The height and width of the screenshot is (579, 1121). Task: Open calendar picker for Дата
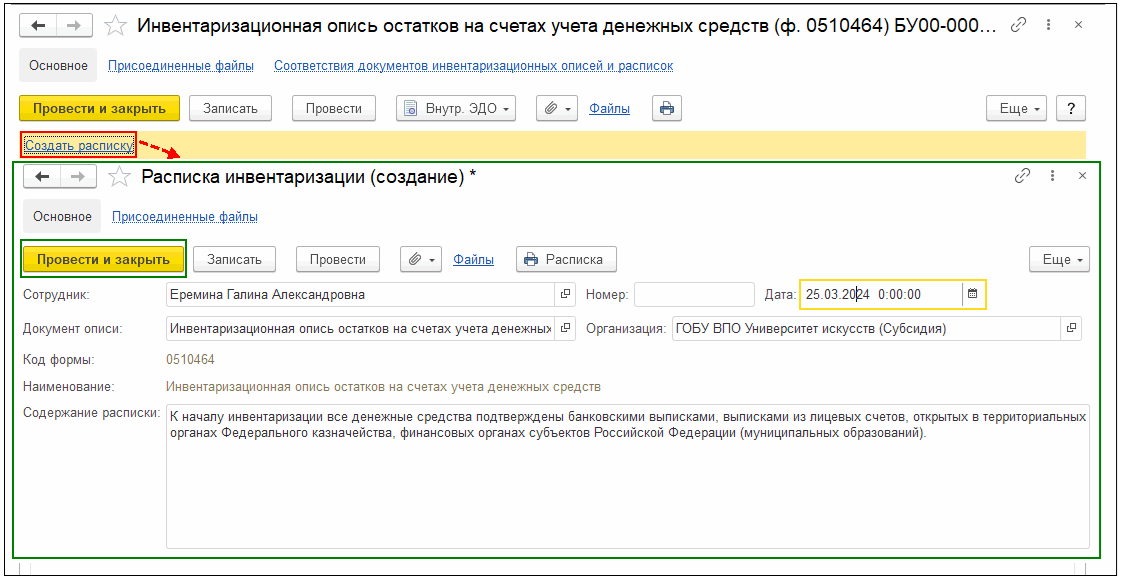coord(972,294)
